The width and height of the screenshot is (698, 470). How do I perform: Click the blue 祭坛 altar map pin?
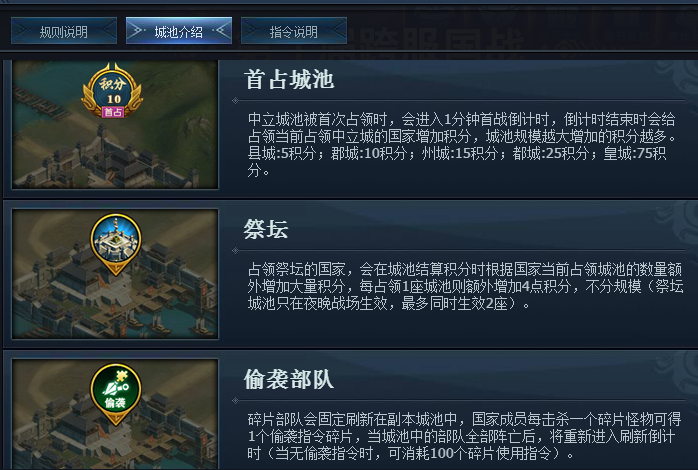coord(116,243)
